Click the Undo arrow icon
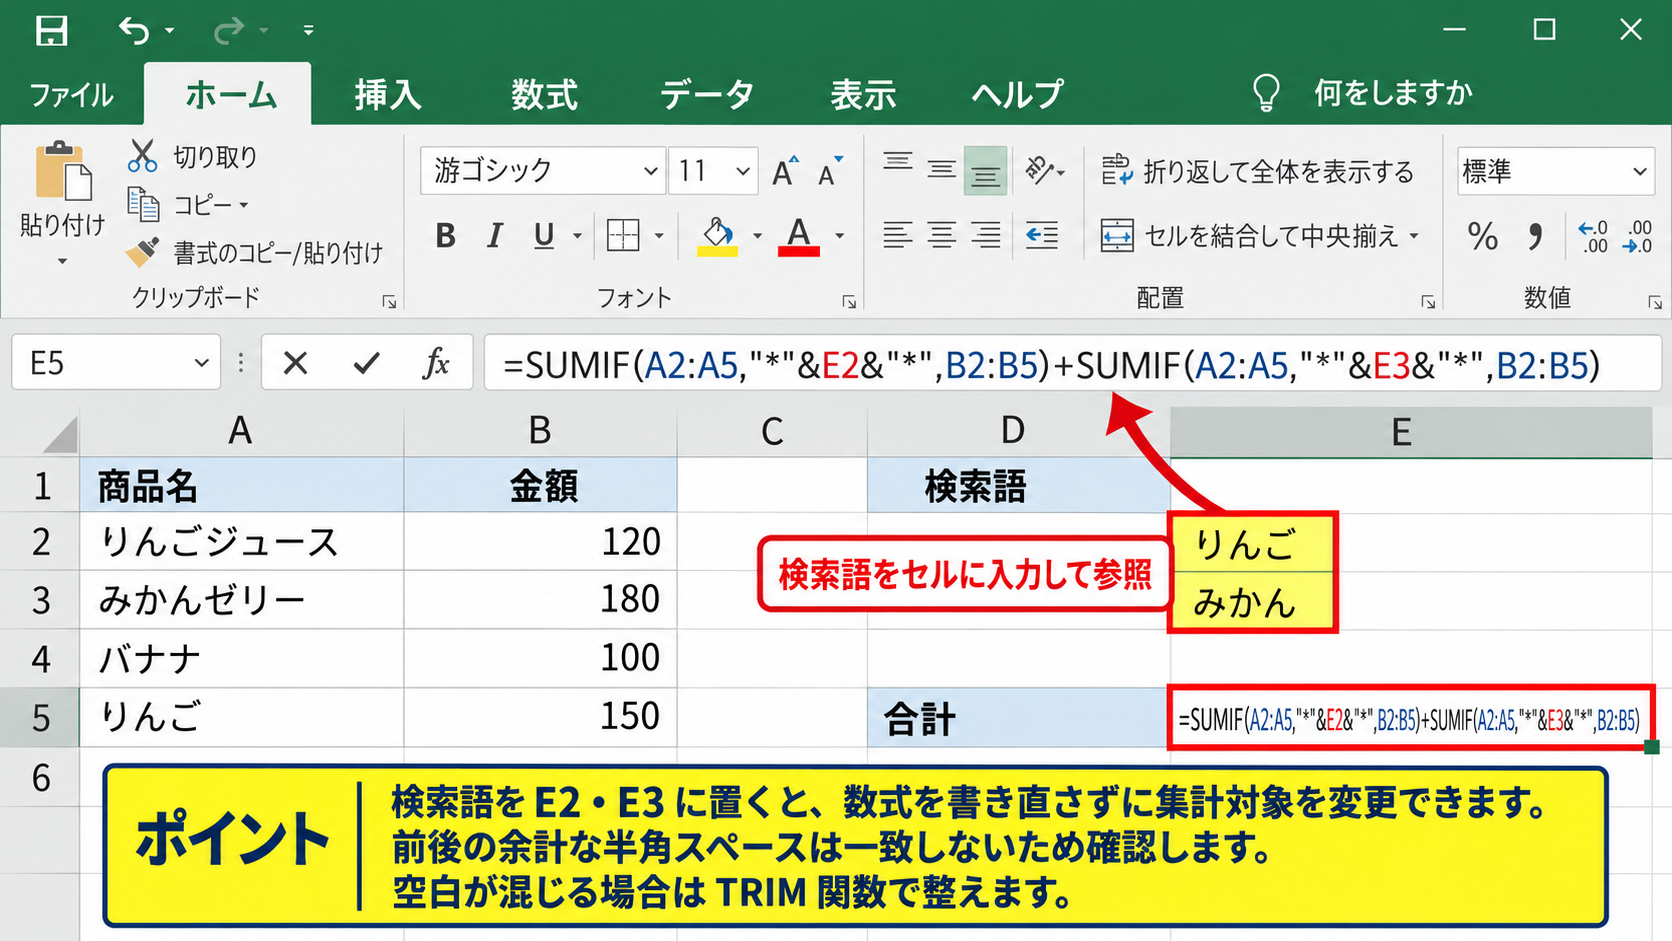The width and height of the screenshot is (1672, 941). pos(134,31)
